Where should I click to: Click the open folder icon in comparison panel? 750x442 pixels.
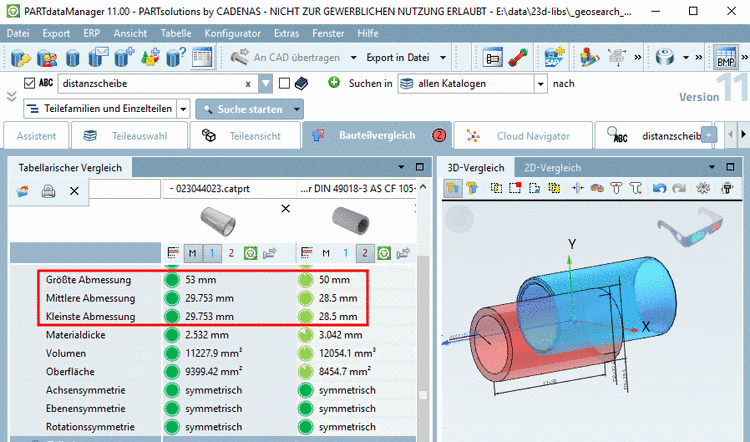(22, 191)
